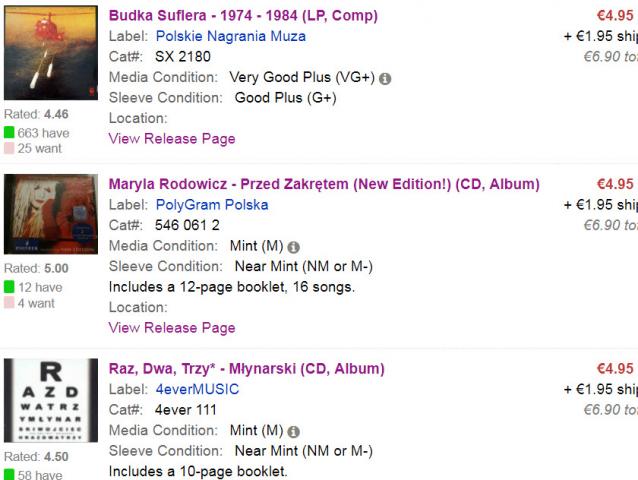Viewport: 638px width, 480px height.
Task: Click View Release Page for Maryla Rodowicz
Action: (172, 328)
